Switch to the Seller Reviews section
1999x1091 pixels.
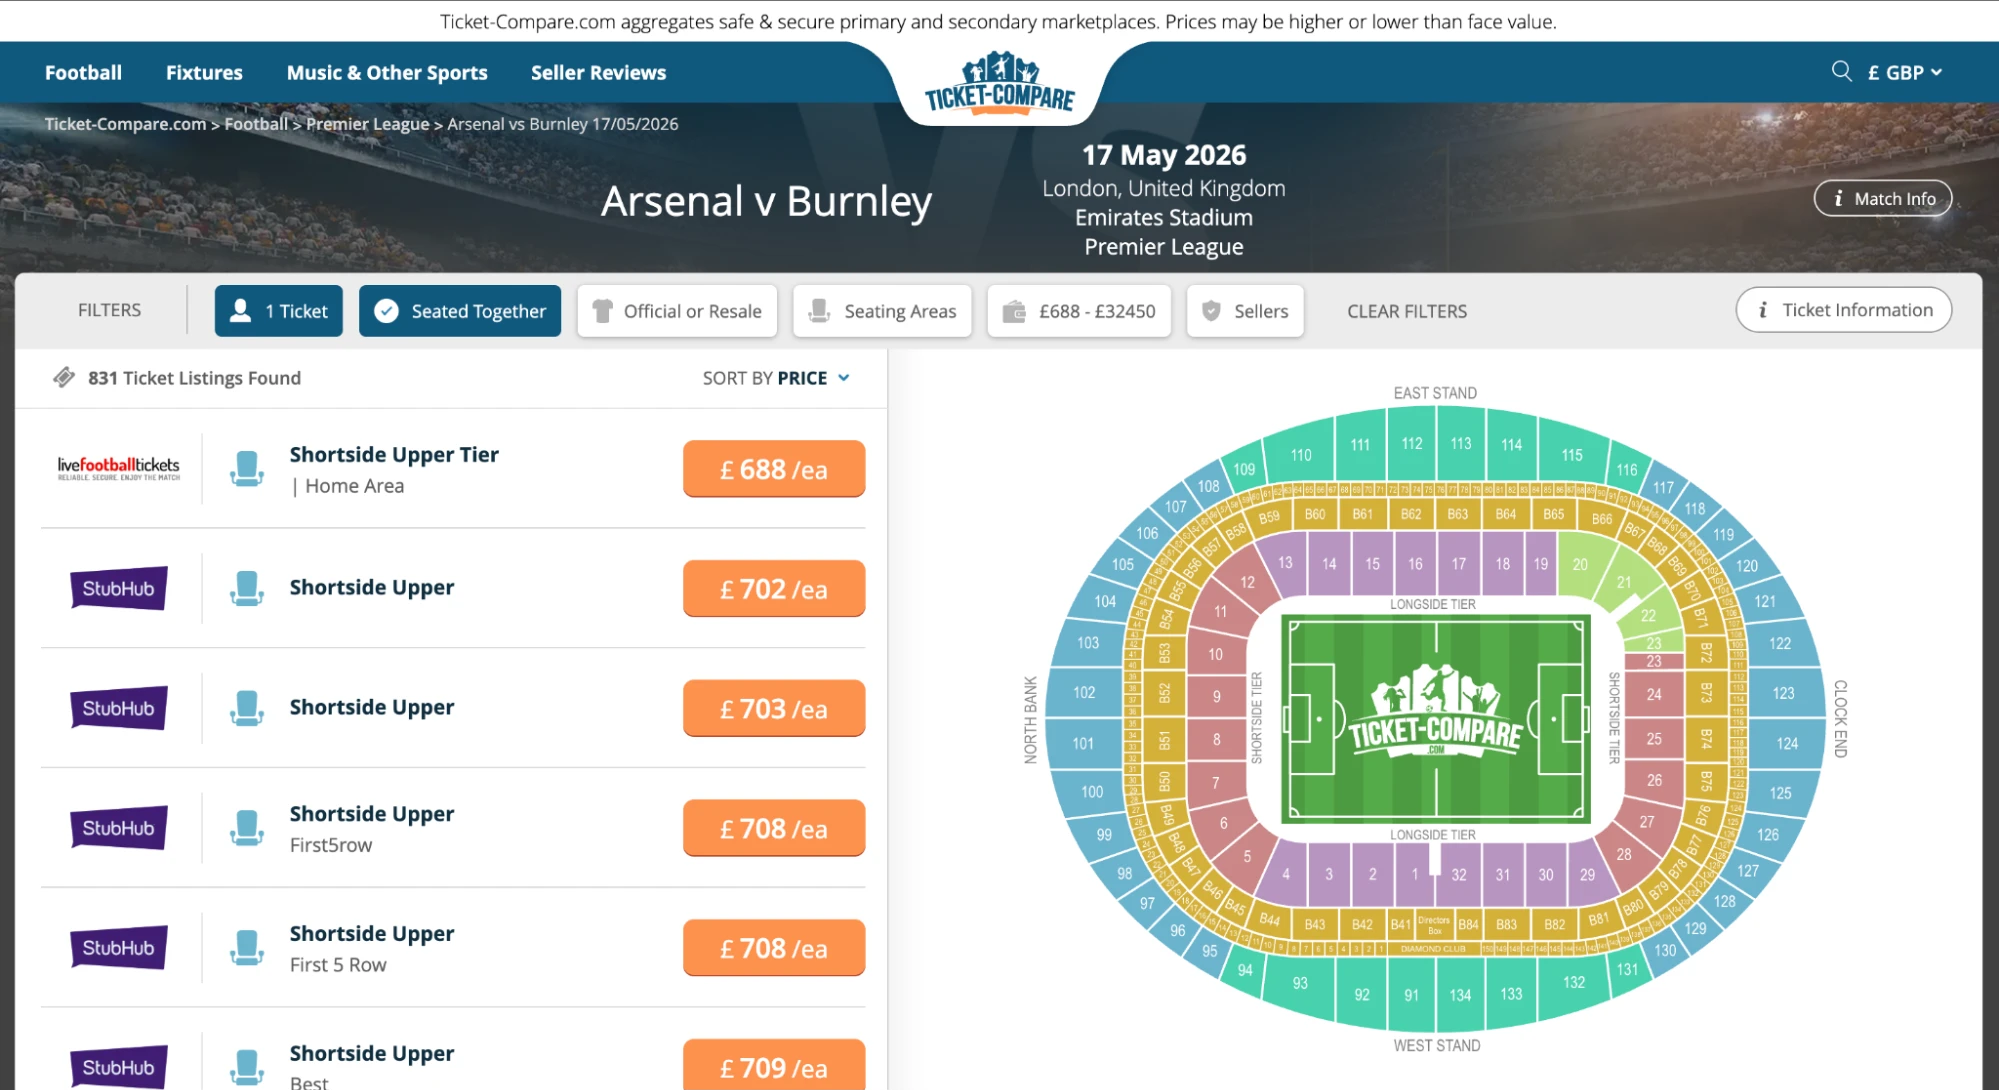597,71
